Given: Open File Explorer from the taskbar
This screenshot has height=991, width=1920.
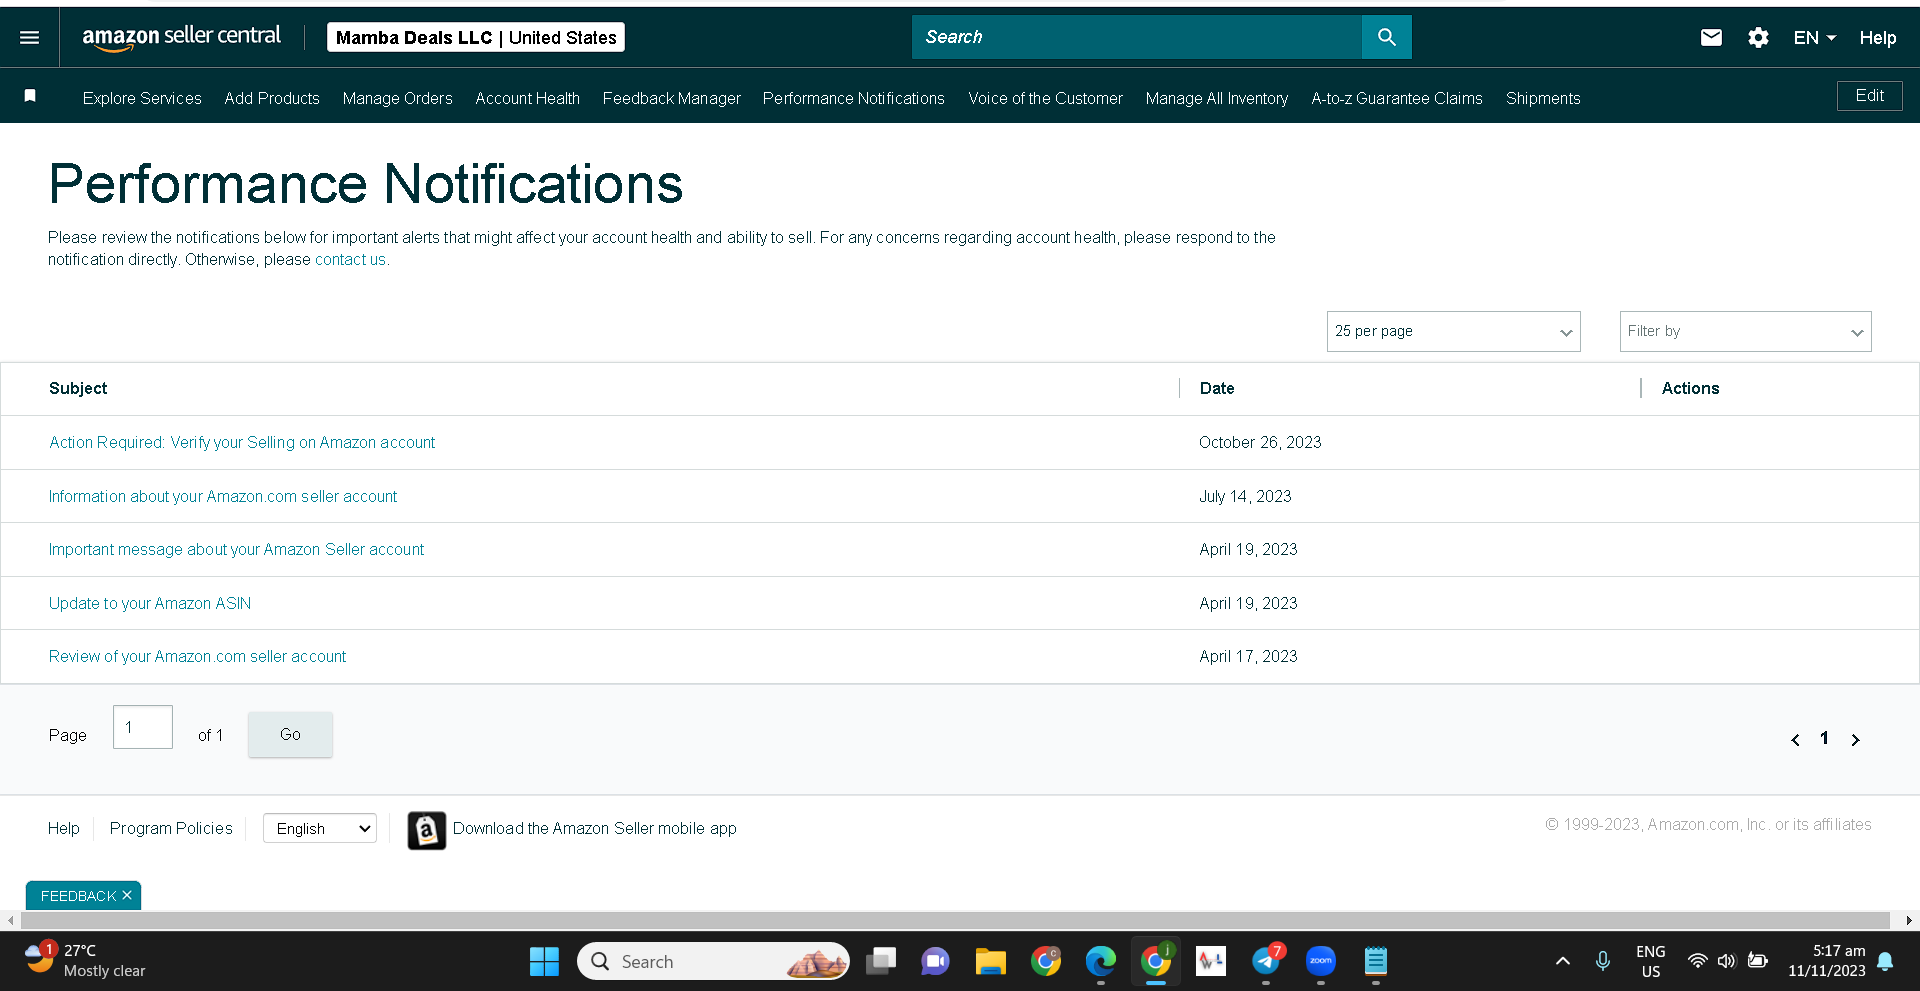Looking at the screenshot, I should pos(990,962).
